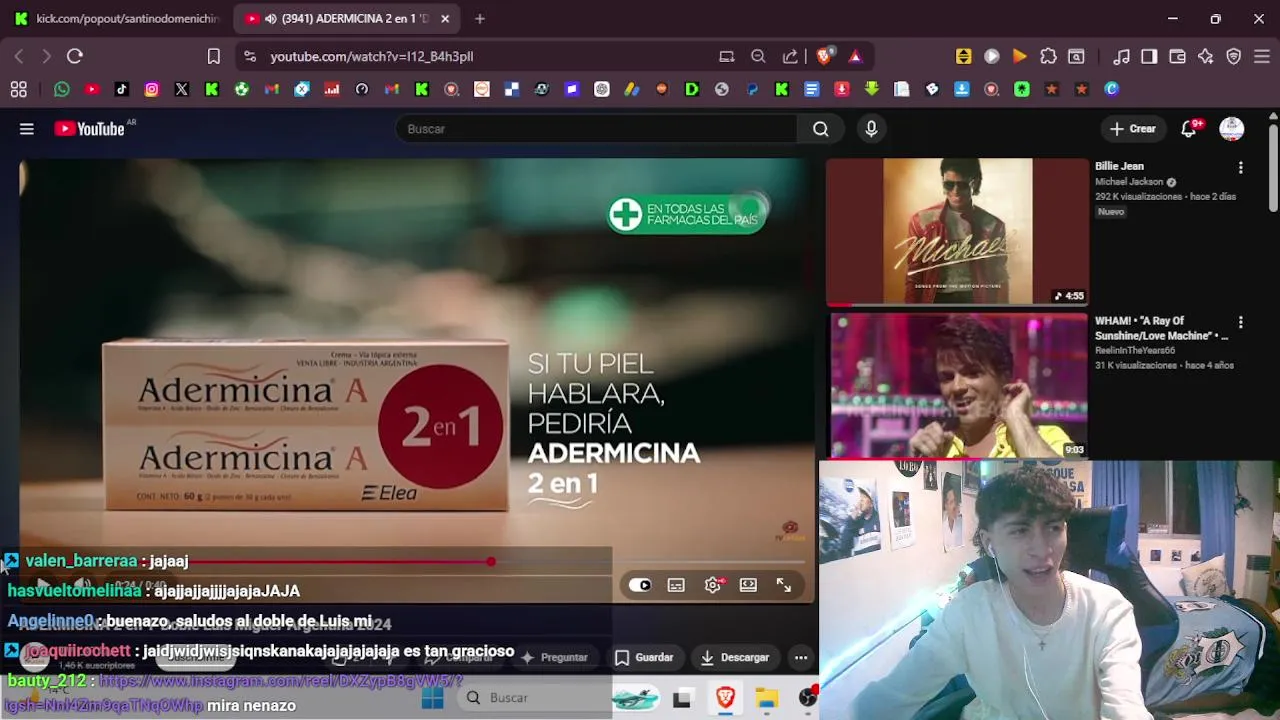Open media control music note icon
Screen dimensions: 1280x720
[1122, 57]
